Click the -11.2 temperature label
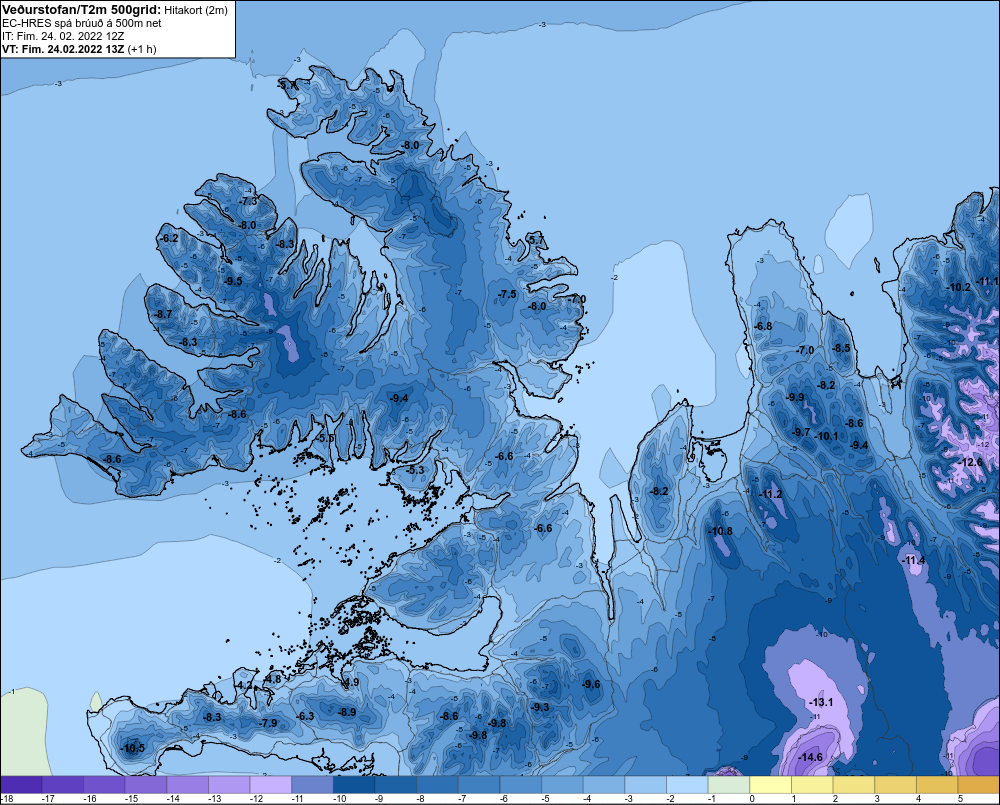The height and width of the screenshot is (805, 1000). (x=769, y=494)
